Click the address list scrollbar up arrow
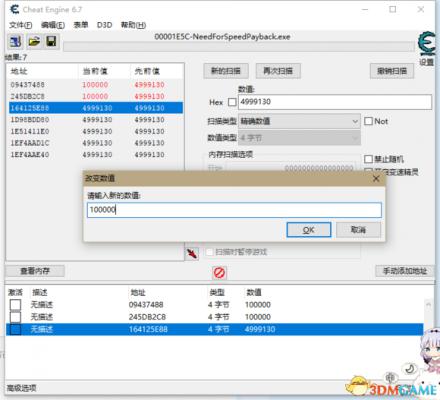 [428, 305]
